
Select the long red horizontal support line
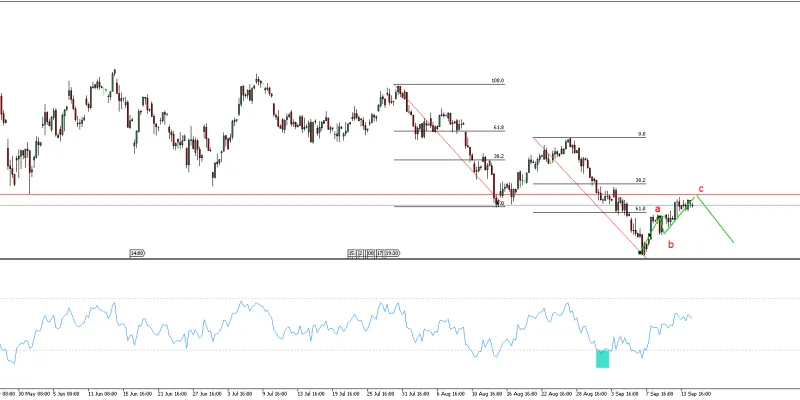400,194
